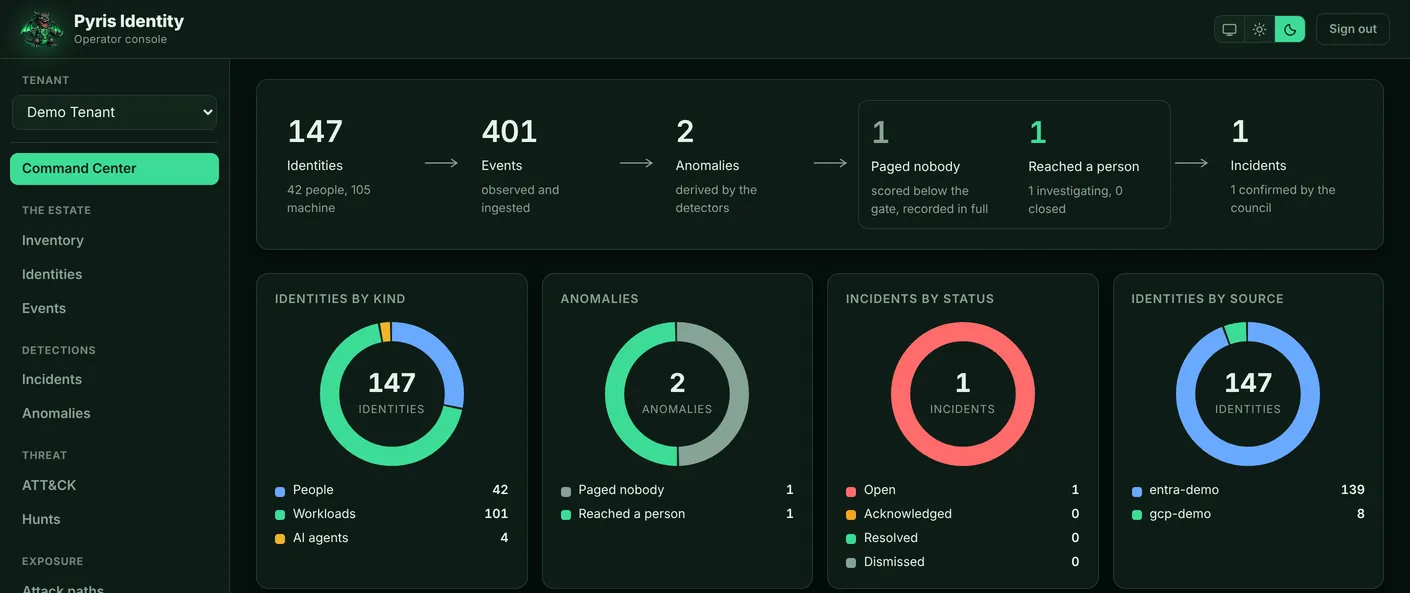Open Events in the sidebar
This screenshot has height=593, width=1410.
pyautogui.click(x=44, y=308)
